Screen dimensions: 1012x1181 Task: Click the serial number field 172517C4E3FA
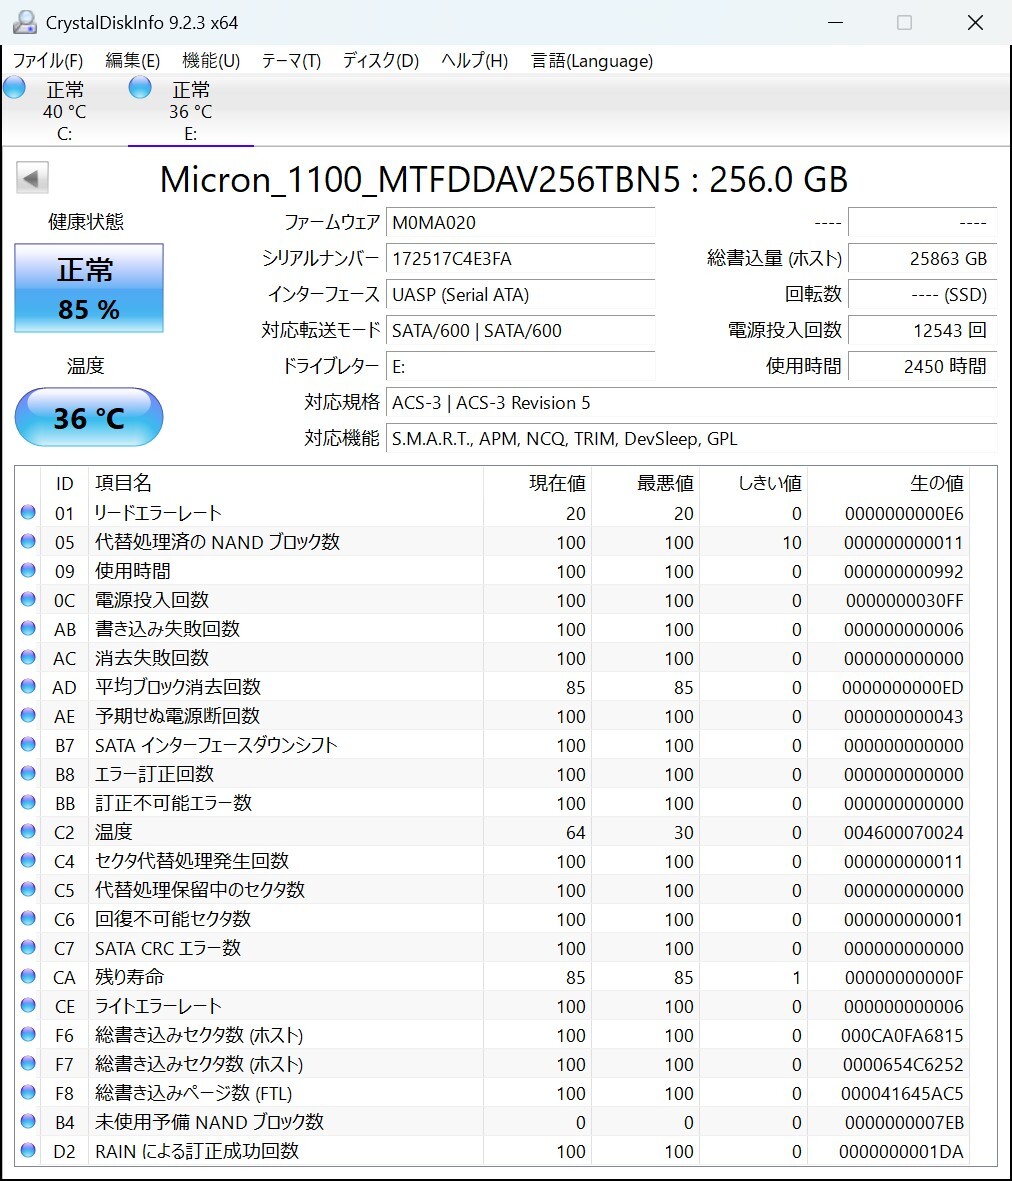[520, 259]
